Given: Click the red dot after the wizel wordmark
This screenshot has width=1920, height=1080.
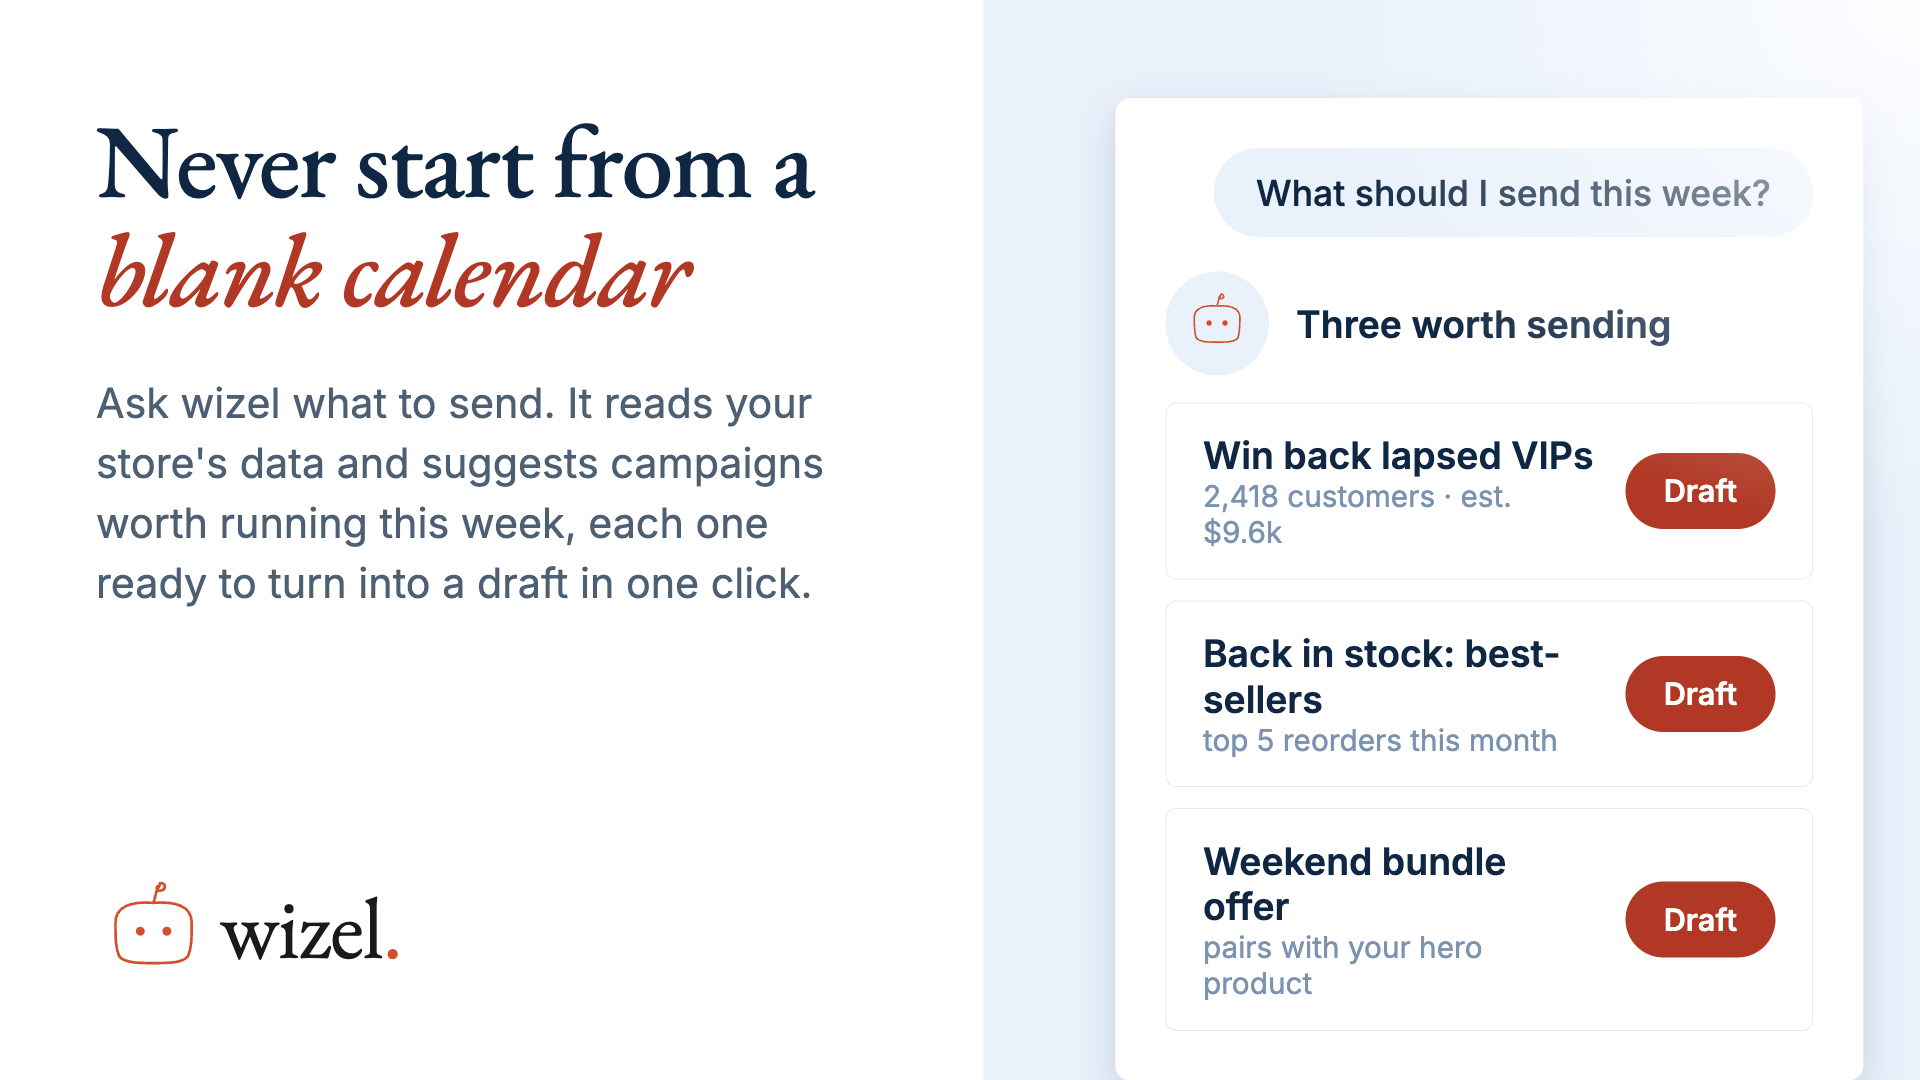Looking at the screenshot, I should [392, 954].
